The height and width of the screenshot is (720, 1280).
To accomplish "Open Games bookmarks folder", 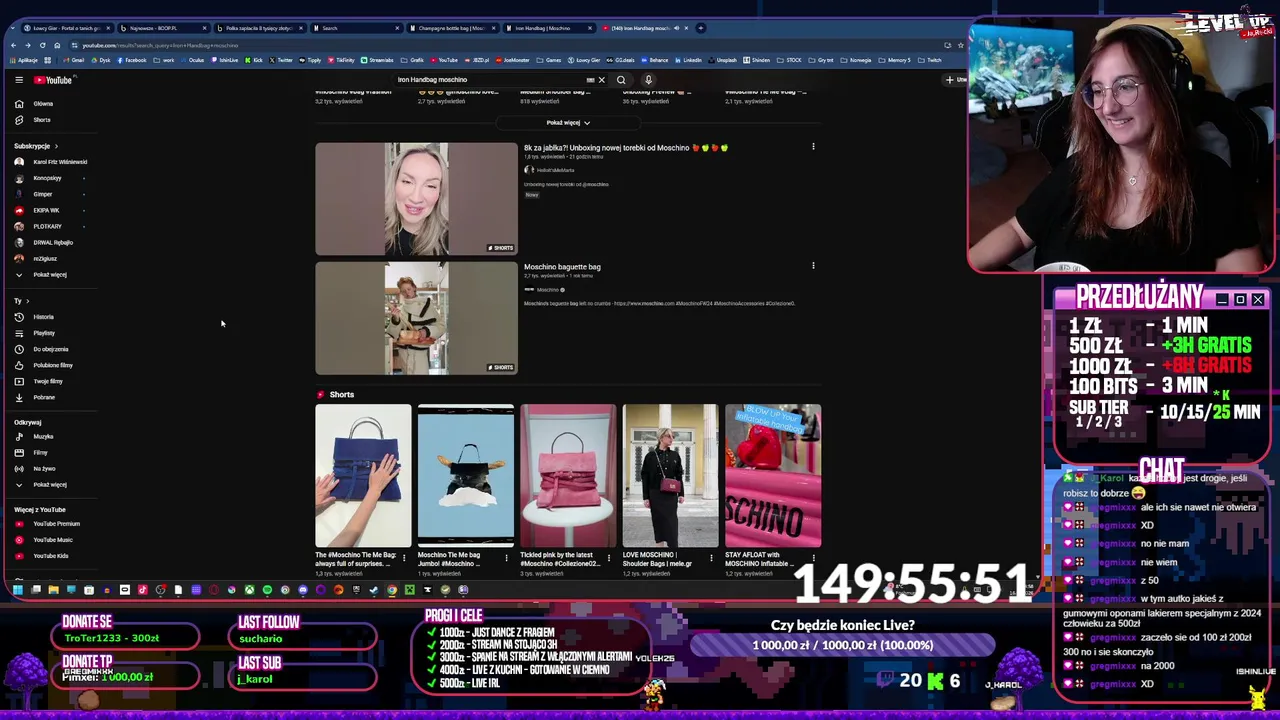I will [550, 60].
